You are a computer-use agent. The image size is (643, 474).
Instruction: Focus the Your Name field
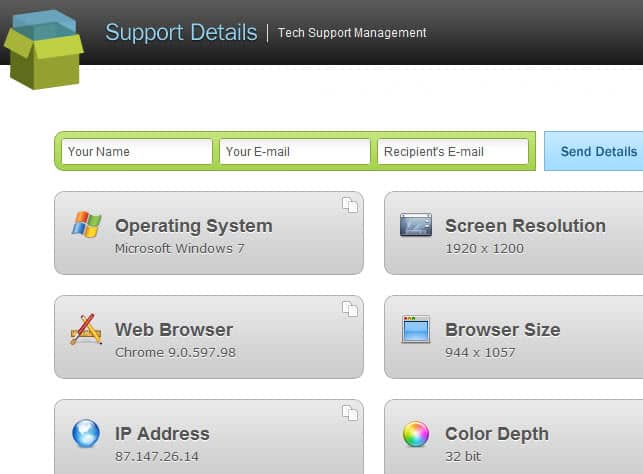pyautogui.click(x=137, y=151)
